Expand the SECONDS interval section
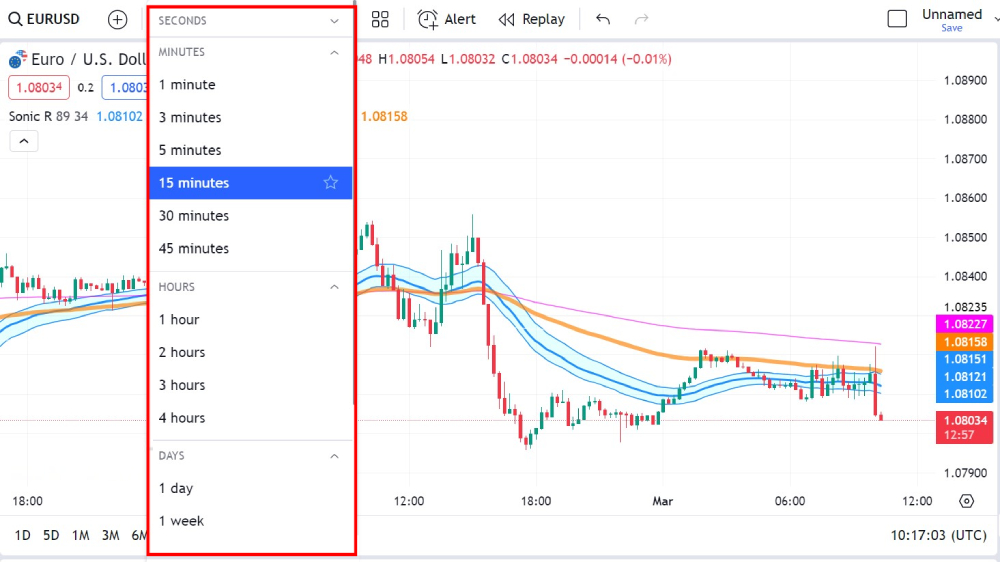Screen dimensions: 1000x562 [334, 21]
